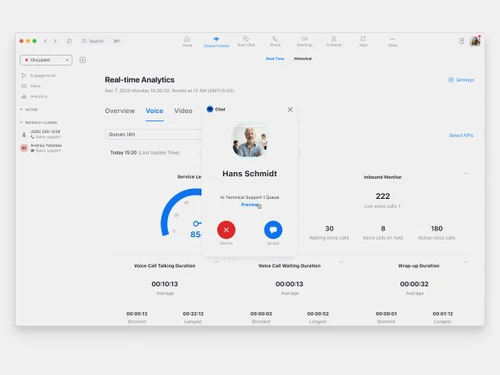Open Engagements in the sidebar
Screen dimensions: 500x375
tap(38, 76)
